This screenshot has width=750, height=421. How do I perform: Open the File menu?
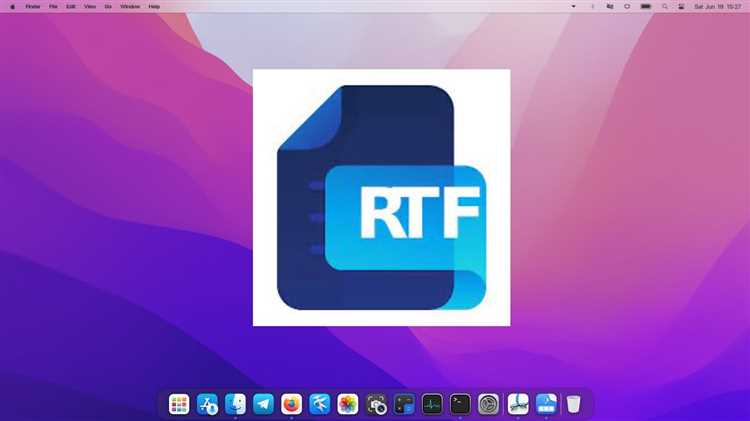pyautogui.click(x=53, y=7)
